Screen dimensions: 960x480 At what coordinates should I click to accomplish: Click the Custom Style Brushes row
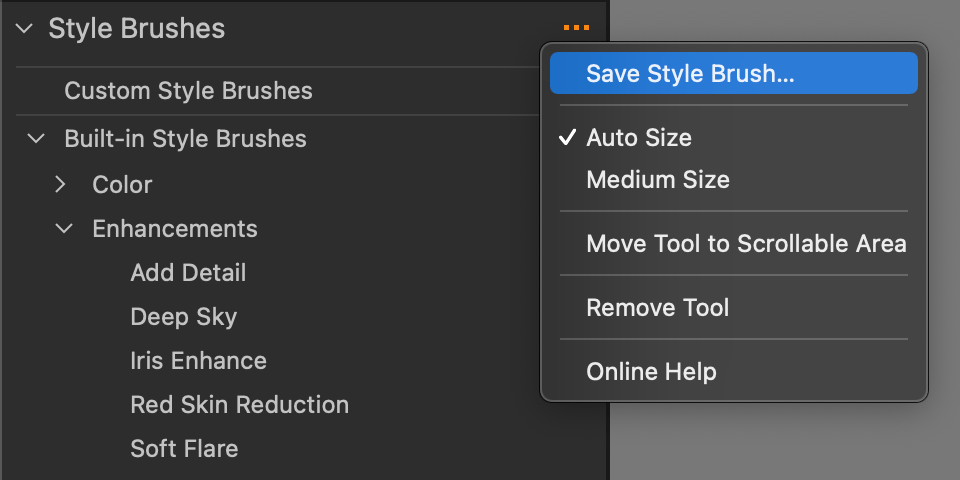[279, 91]
